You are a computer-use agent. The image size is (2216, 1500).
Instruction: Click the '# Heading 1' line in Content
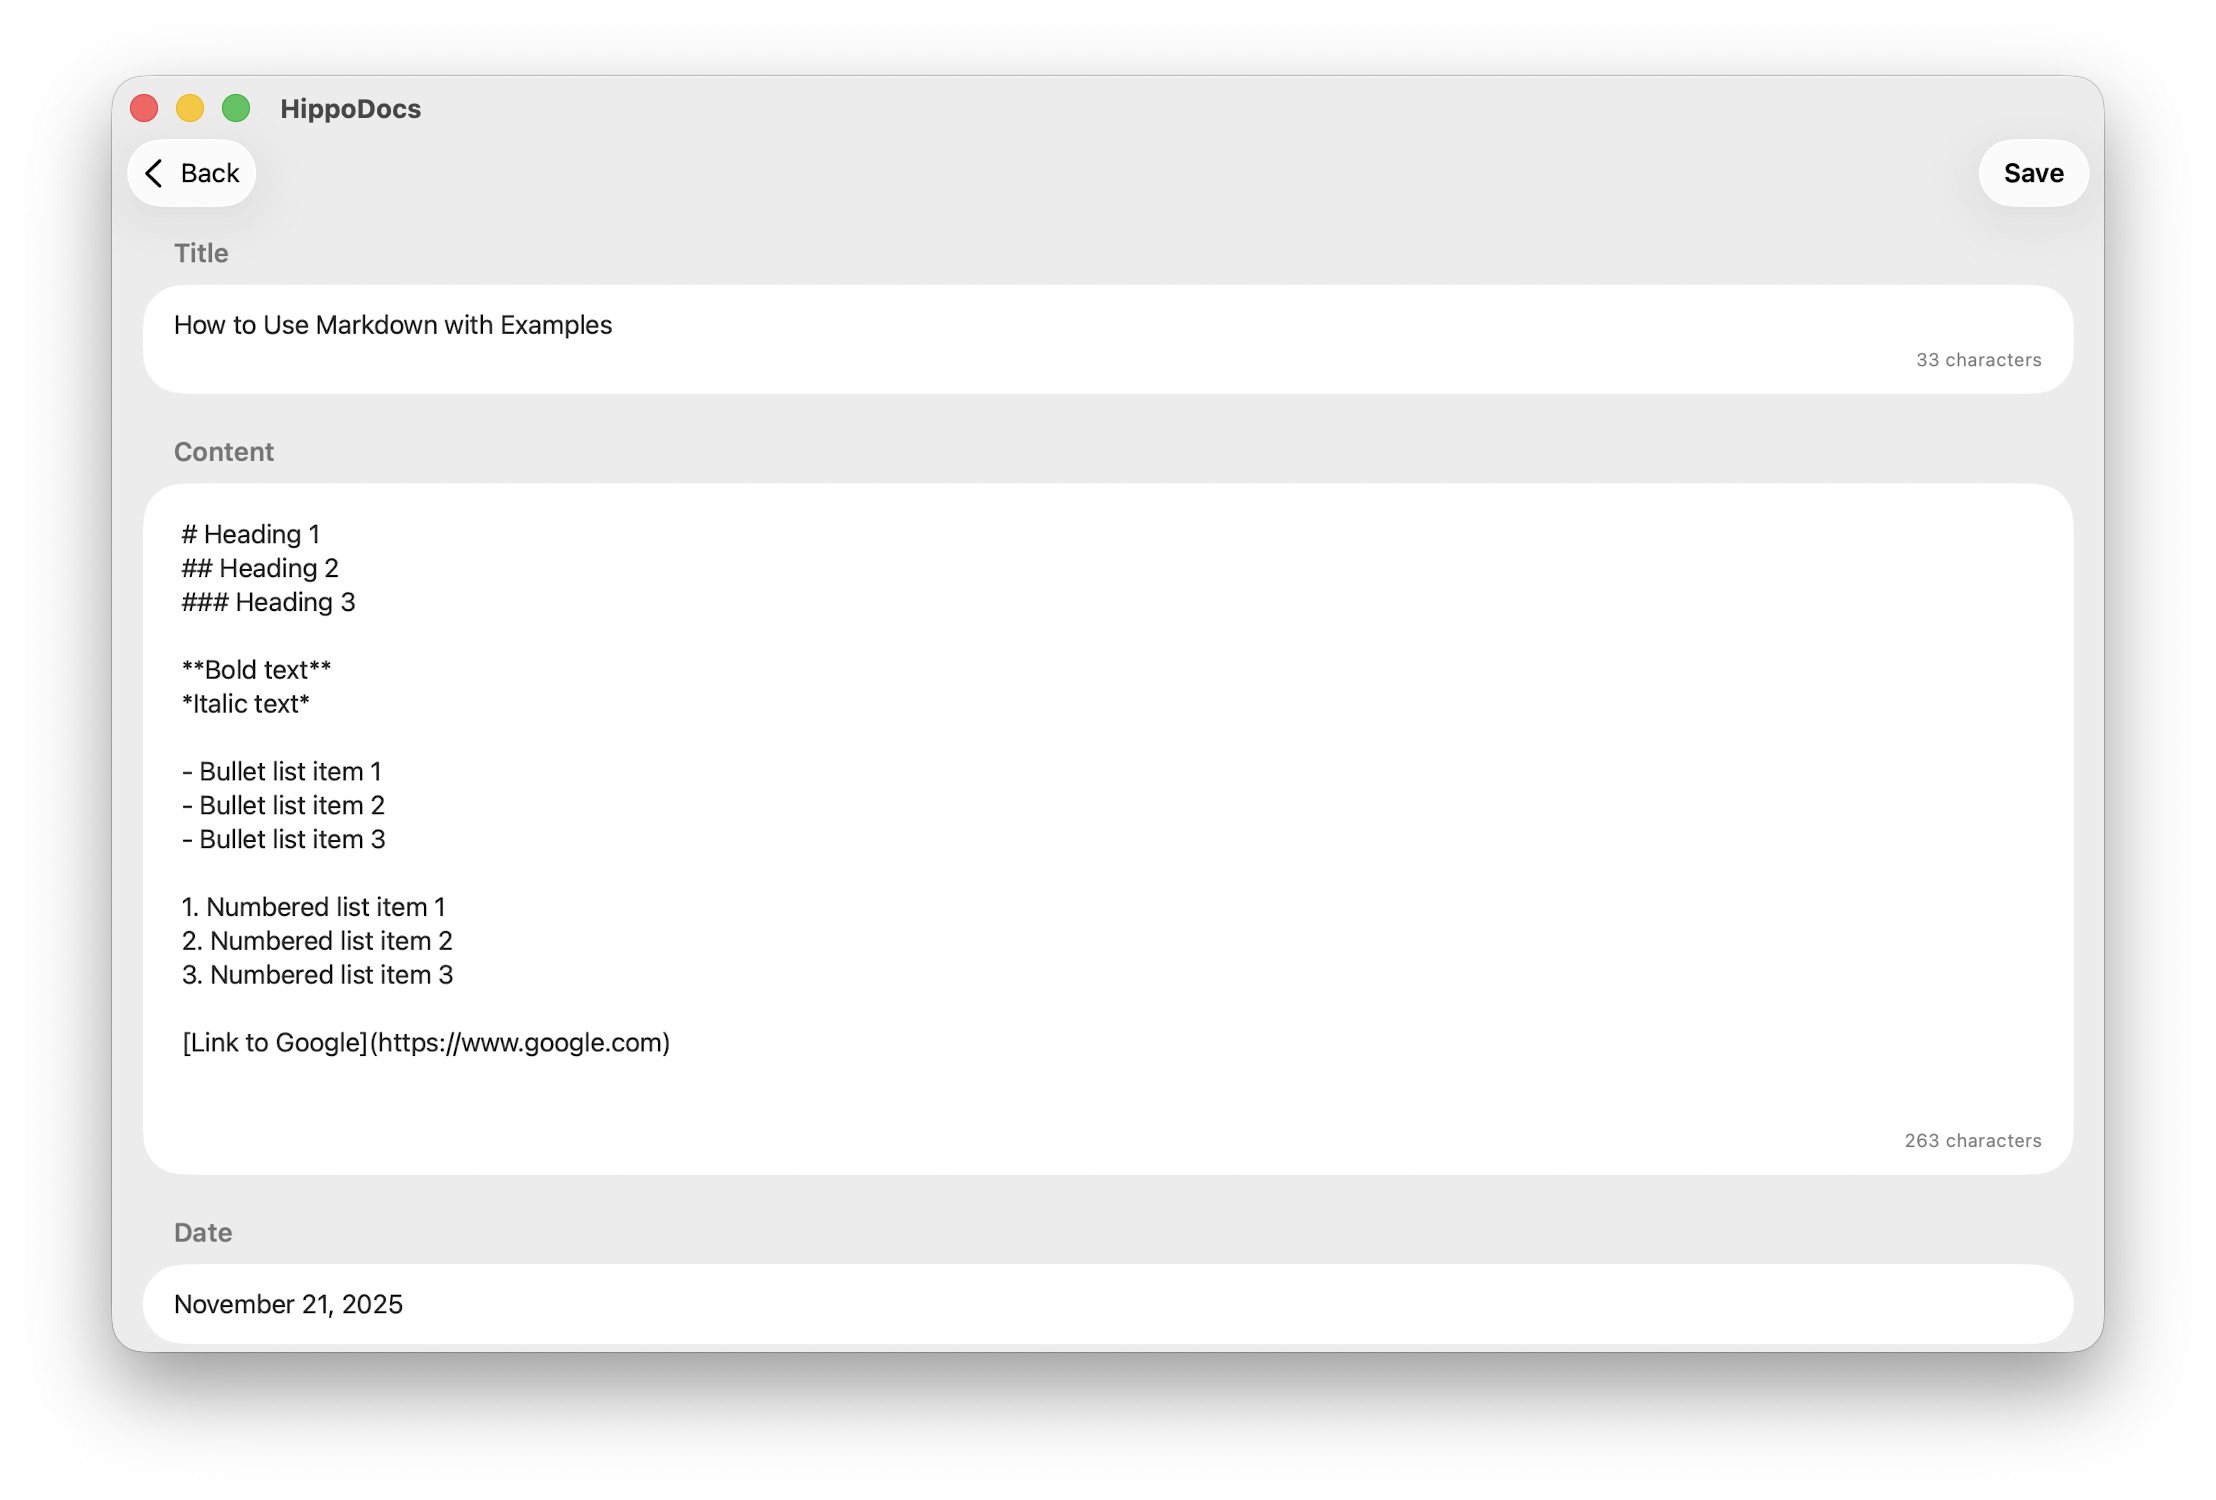pos(250,534)
